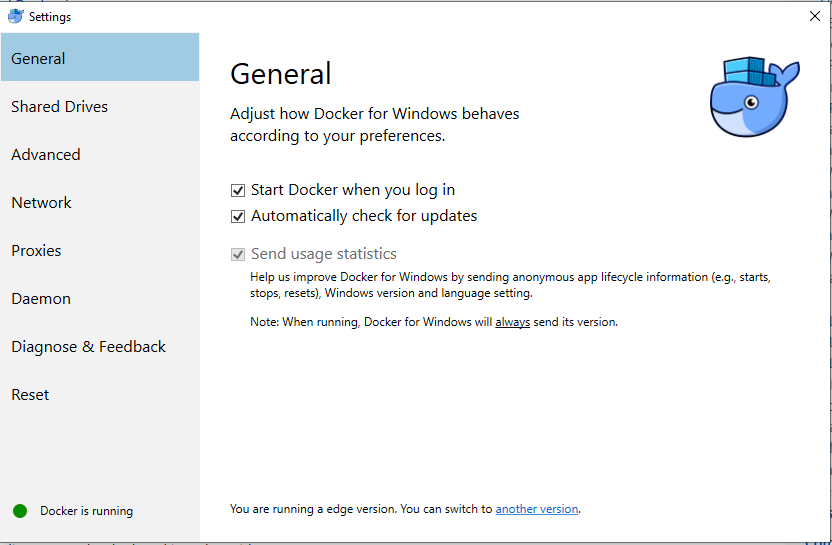Open the Daemon configuration tab
This screenshot has height=545, width=832.
[100, 298]
